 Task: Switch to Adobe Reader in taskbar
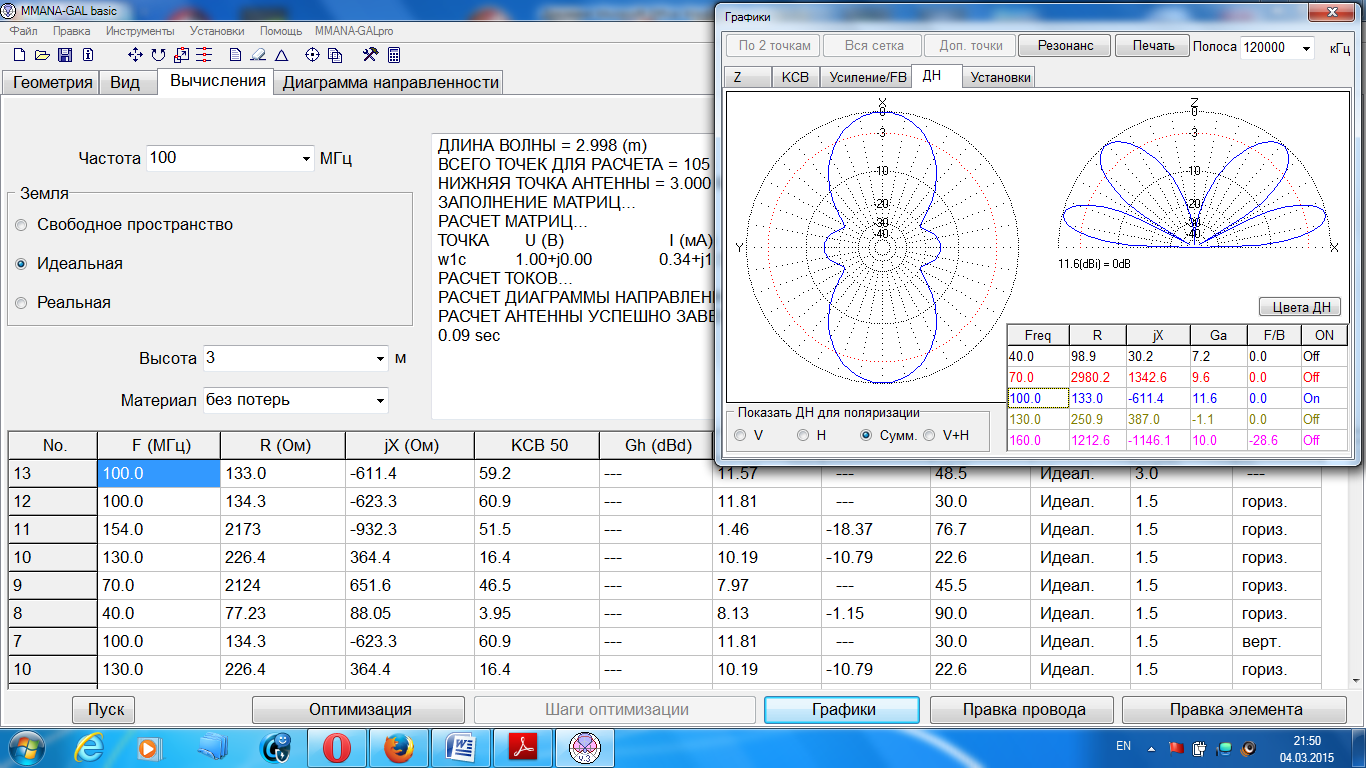[524, 747]
